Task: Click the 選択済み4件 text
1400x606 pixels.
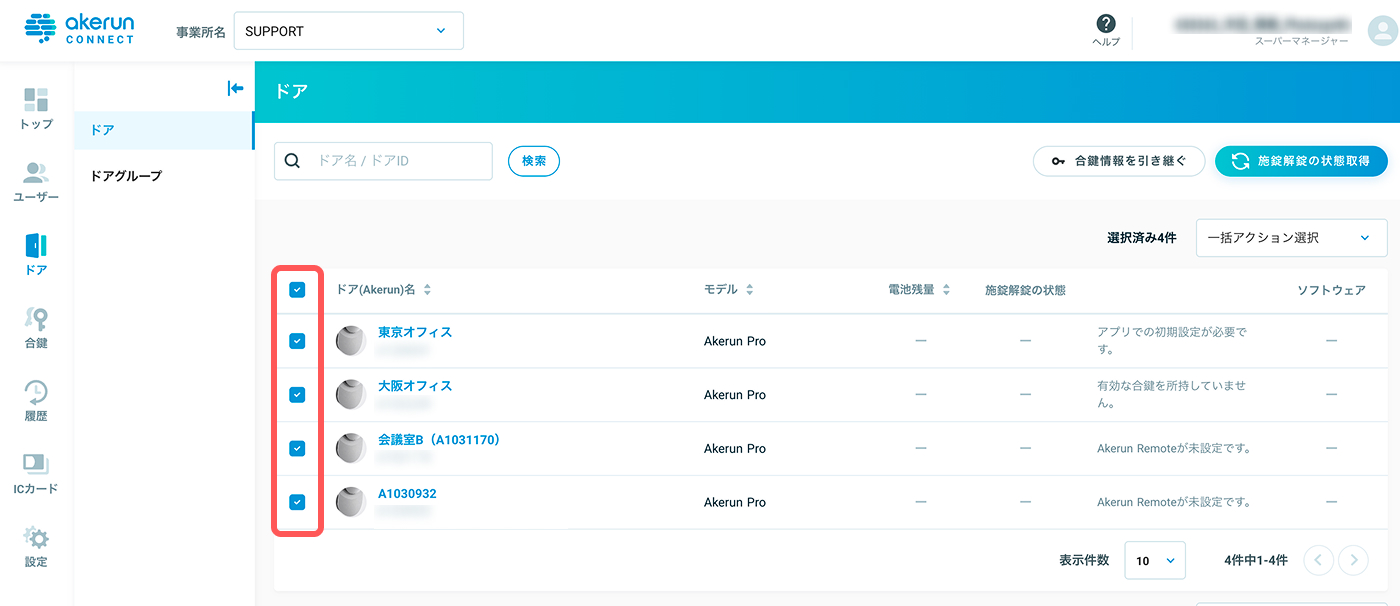Action: point(1141,238)
